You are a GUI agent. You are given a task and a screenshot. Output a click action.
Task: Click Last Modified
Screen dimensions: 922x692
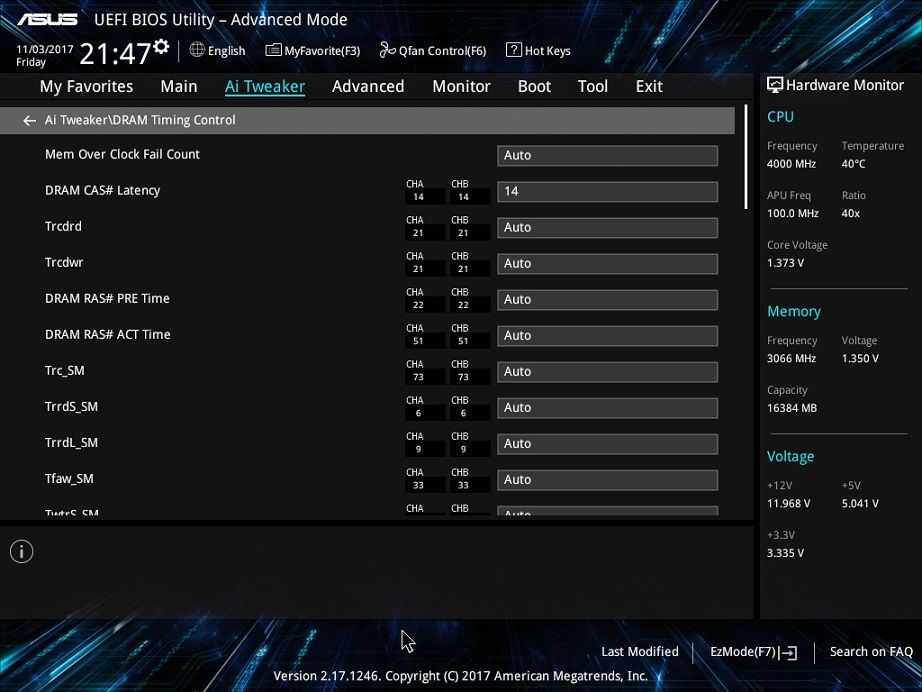[x=640, y=651]
